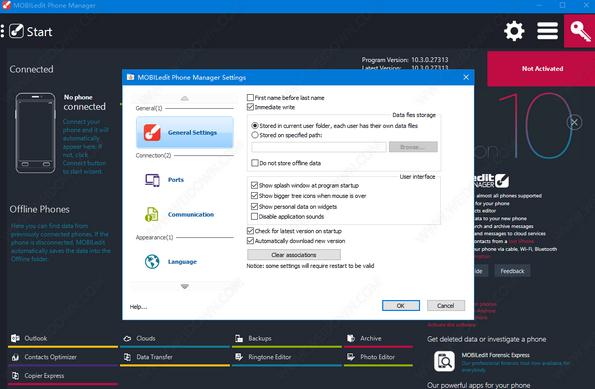Click the red activation key icon
This screenshot has height=389, width=595.
pyautogui.click(x=579, y=31)
